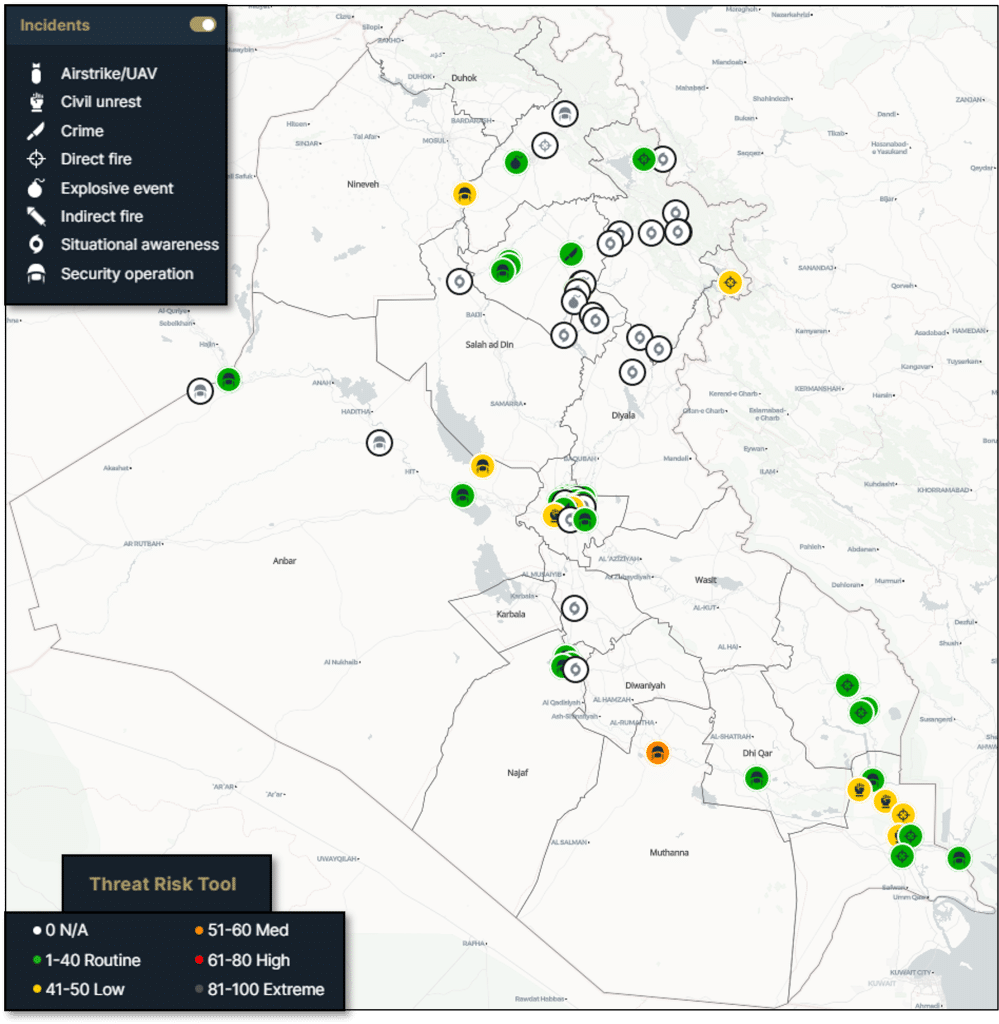
Task: Select the Security operation helmet legend icon
Action: (x=37, y=274)
